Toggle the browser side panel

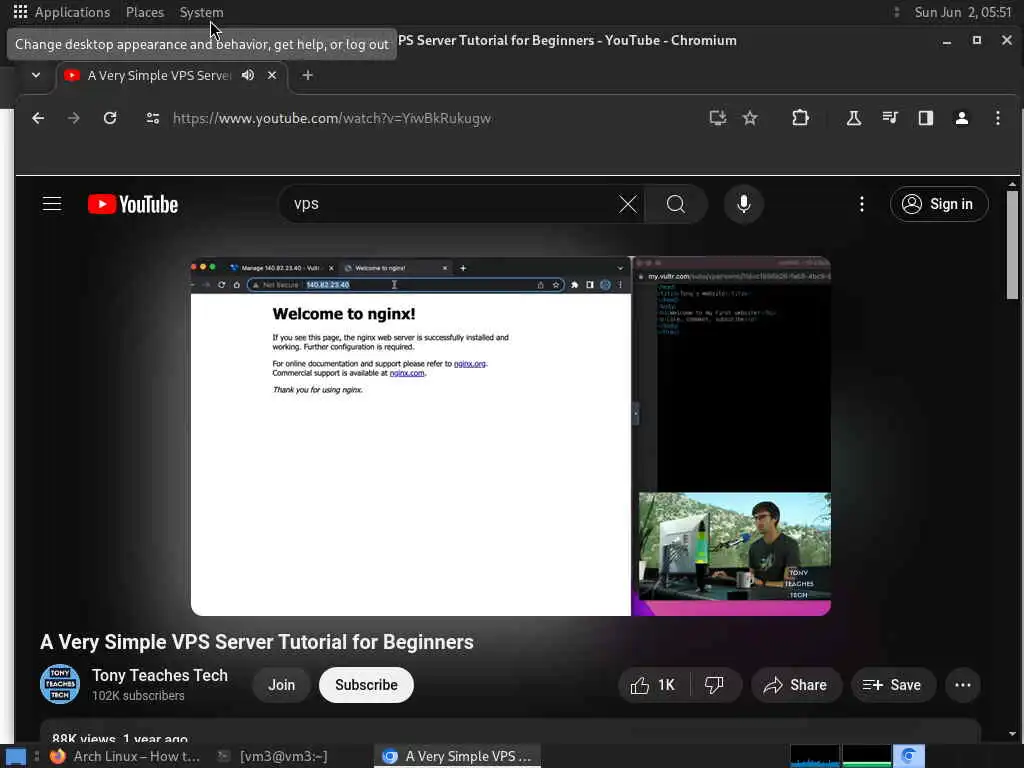pos(925,118)
